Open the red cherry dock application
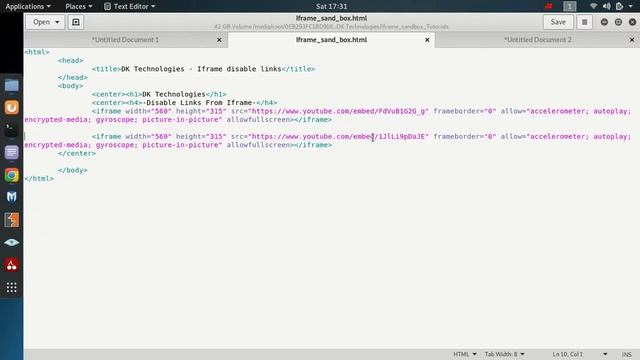Image resolution: width=640 pixels, height=360 pixels. pos(11,265)
